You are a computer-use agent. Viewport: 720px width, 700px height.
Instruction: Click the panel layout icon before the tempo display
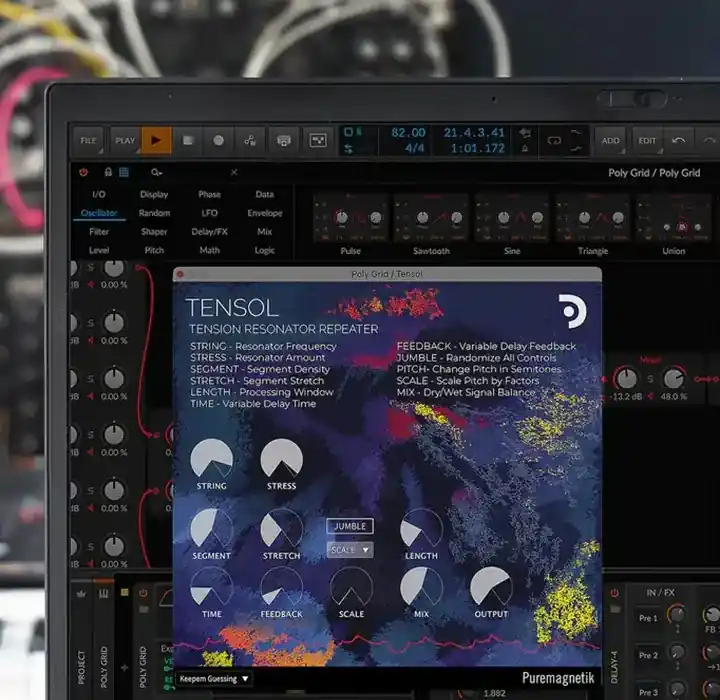point(318,140)
